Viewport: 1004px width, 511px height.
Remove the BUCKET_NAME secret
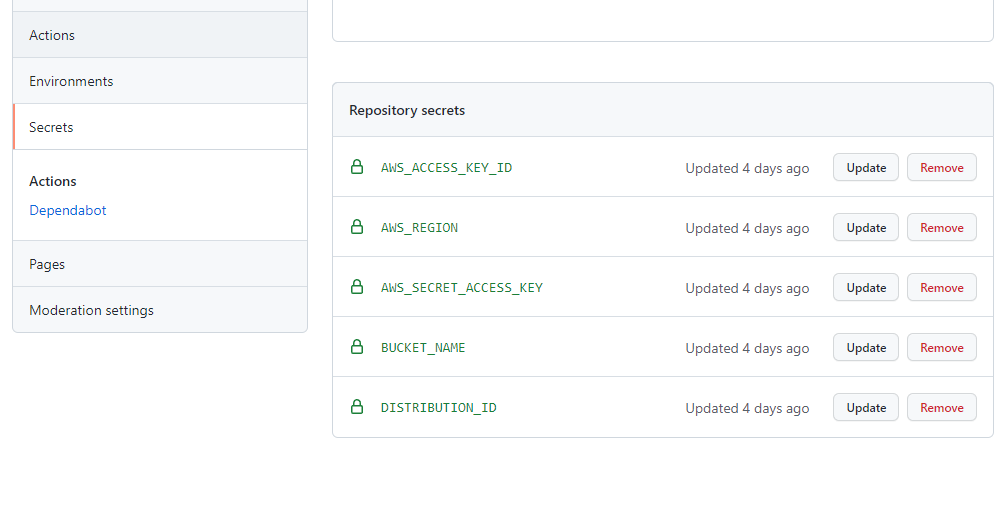point(941,348)
